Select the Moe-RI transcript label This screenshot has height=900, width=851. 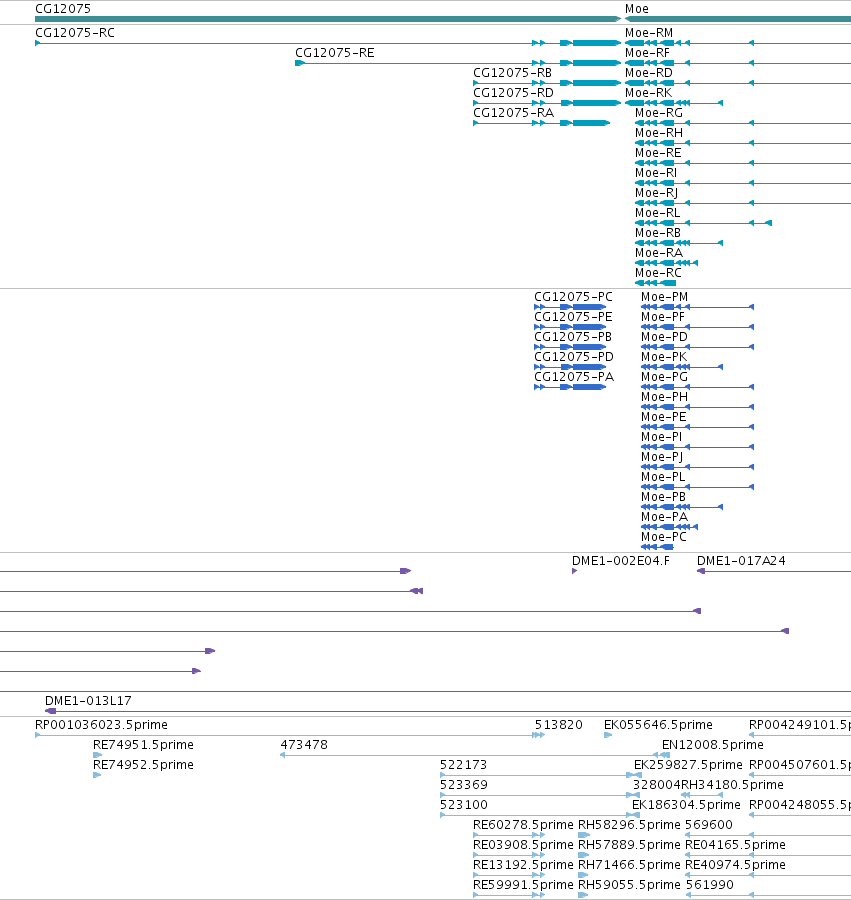[x=656, y=173]
